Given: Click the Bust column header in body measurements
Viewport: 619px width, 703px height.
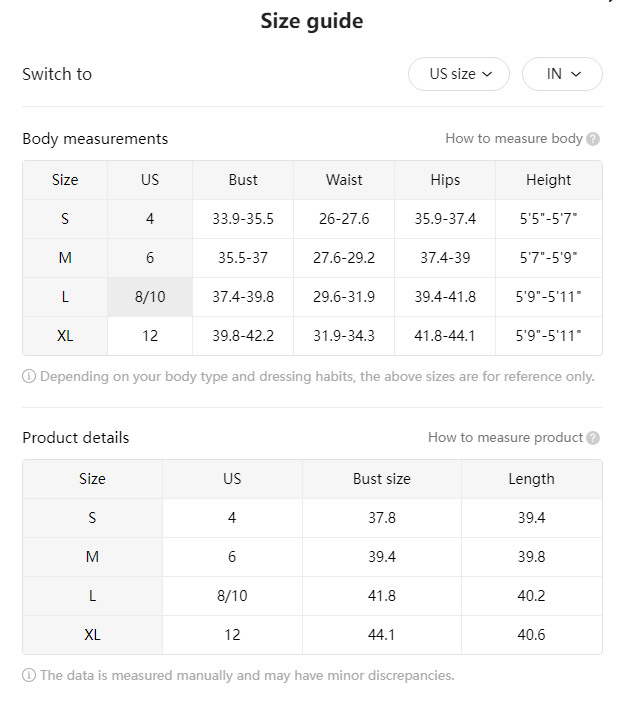Looking at the screenshot, I should [243, 180].
